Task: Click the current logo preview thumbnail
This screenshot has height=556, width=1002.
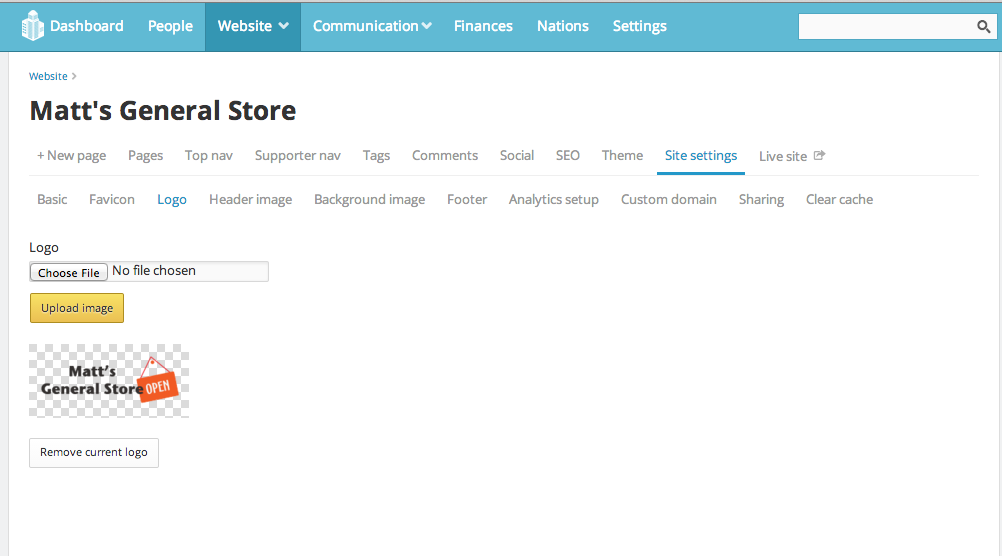Action: coord(109,381)
